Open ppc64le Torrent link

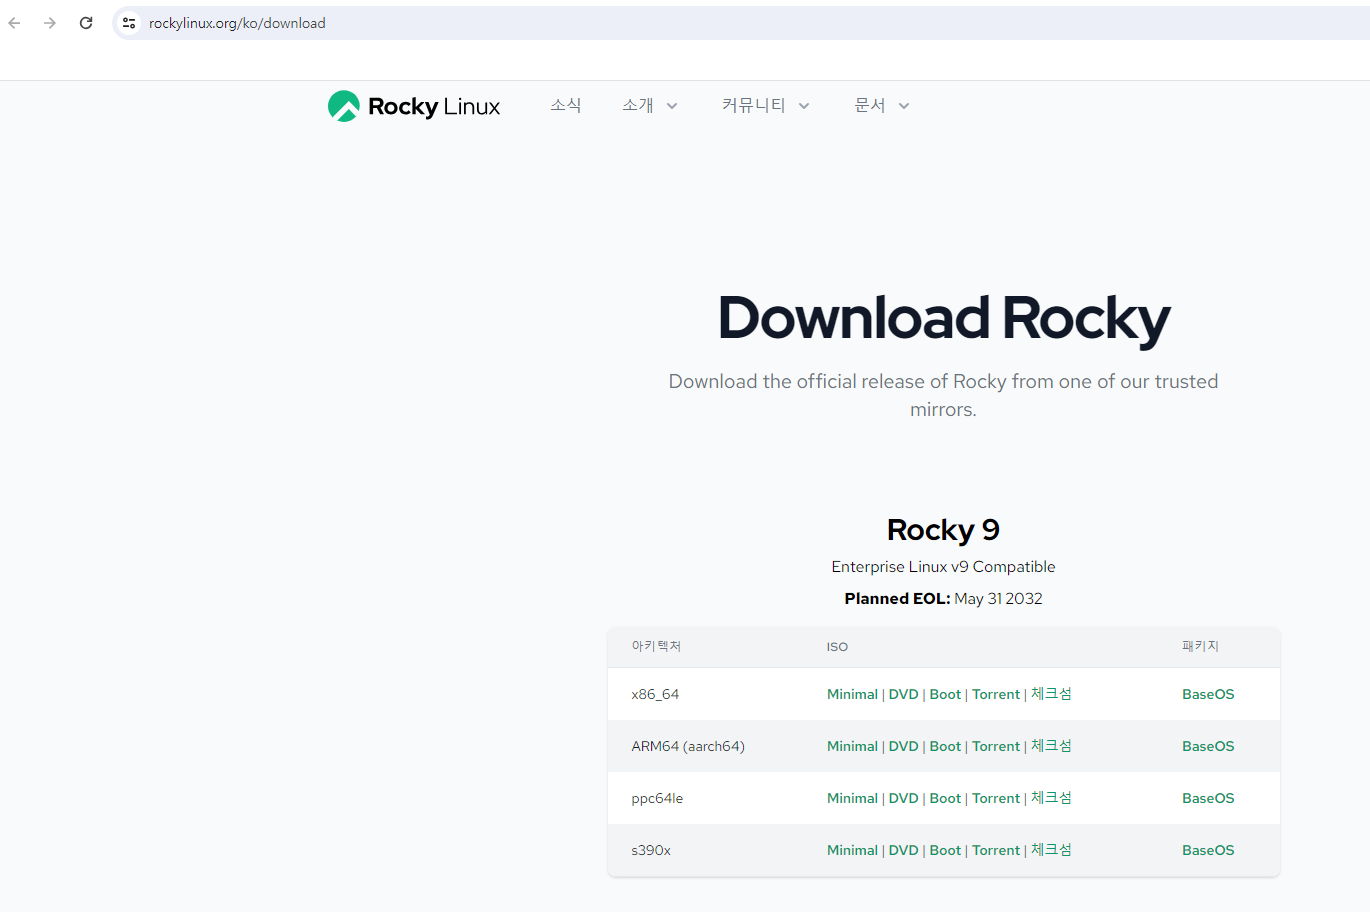click(996, 798)
